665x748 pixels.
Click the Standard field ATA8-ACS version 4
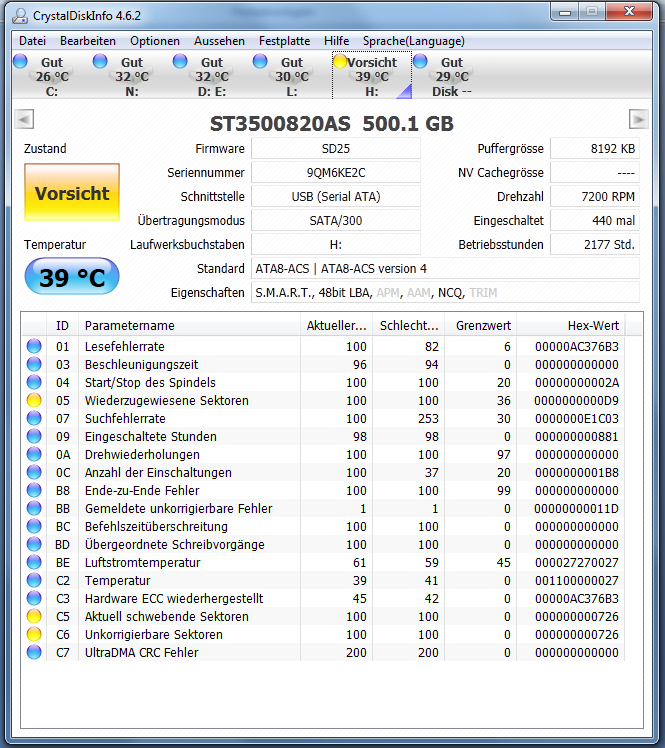coord(446,269)
